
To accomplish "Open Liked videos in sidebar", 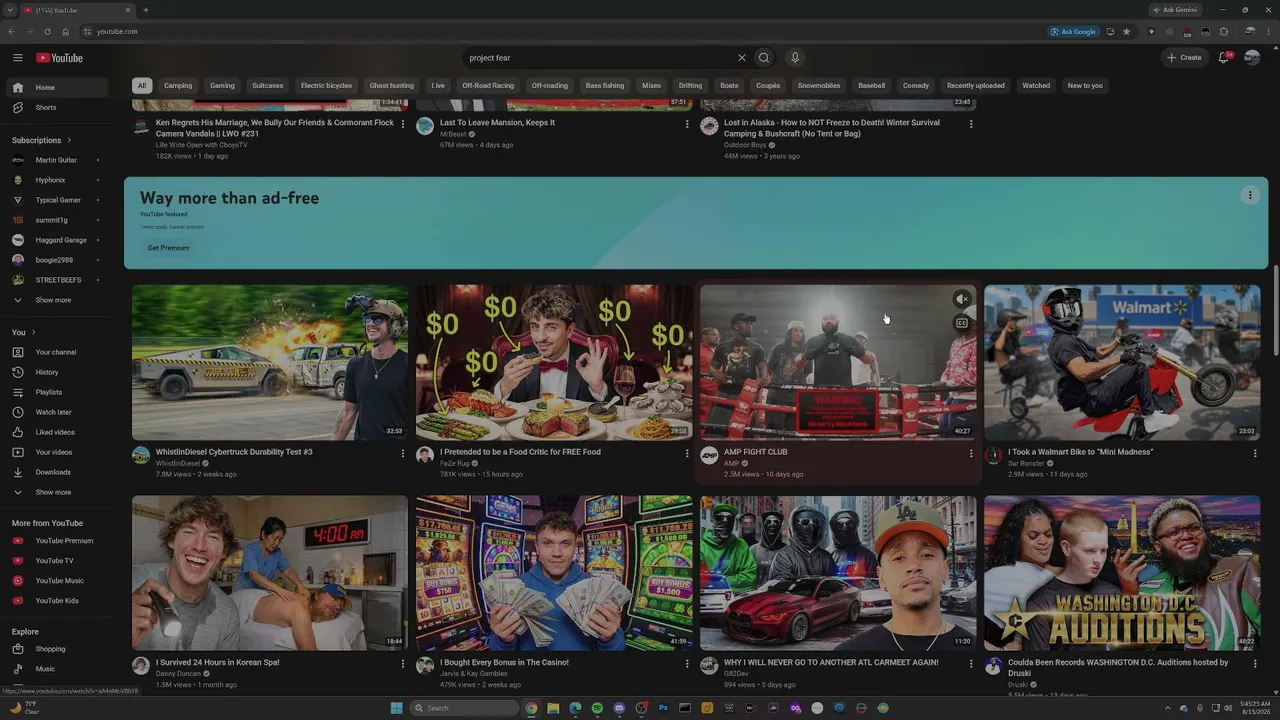I will click(x=60, y=432).
